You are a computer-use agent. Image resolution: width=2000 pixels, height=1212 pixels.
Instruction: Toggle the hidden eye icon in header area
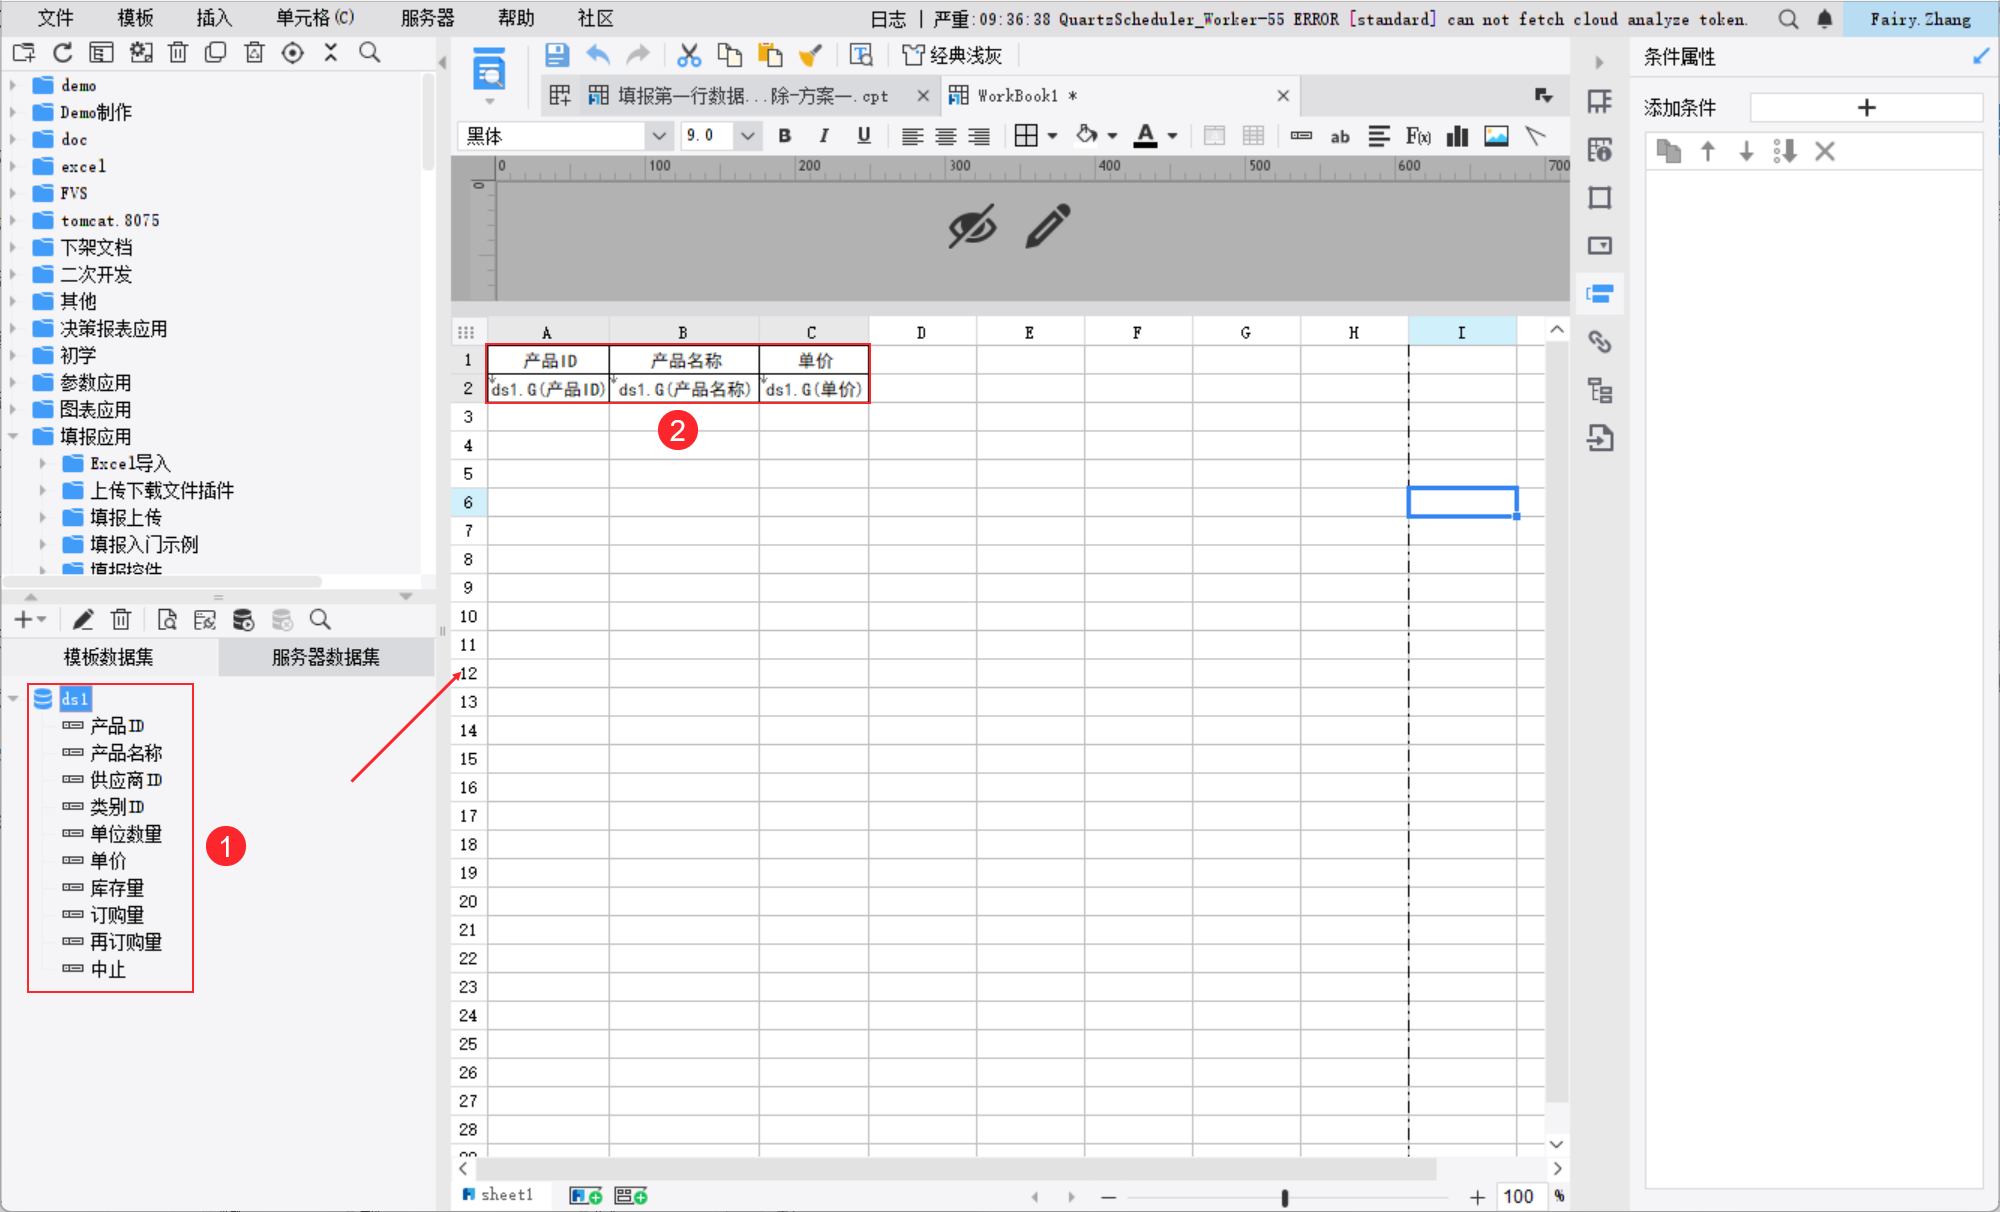tap(972, 227)
